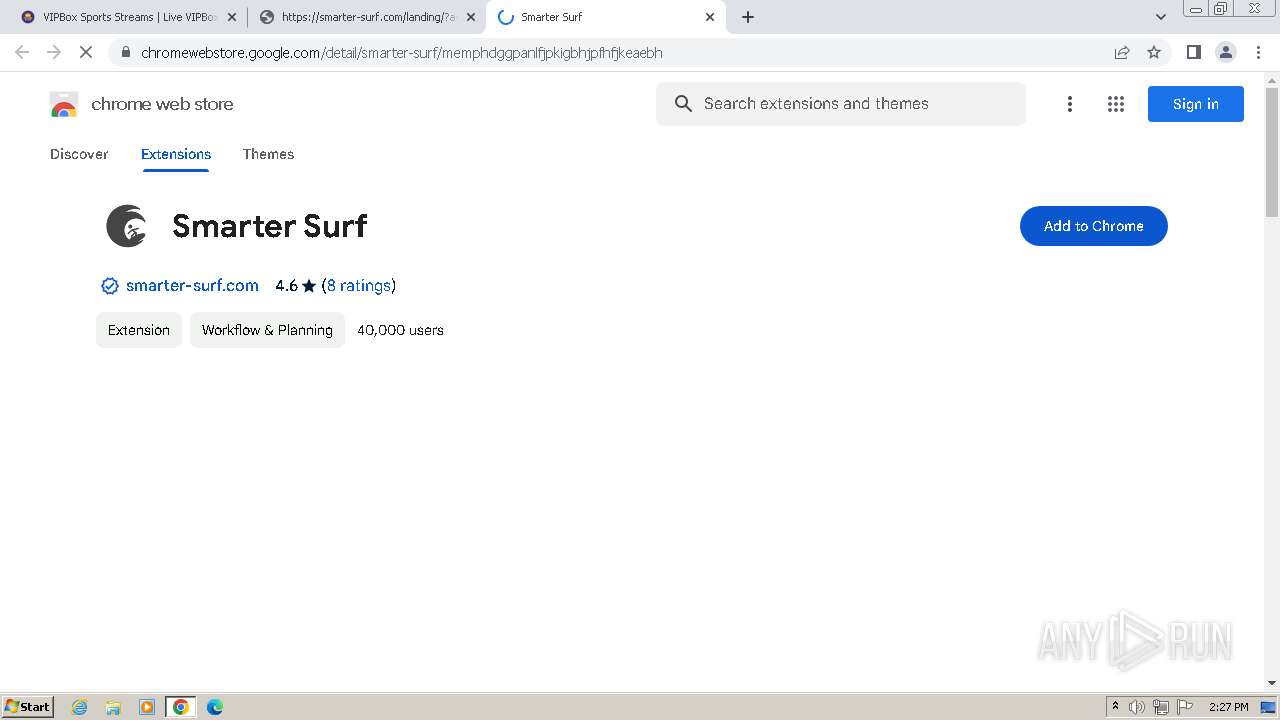
Task: Click Add to Chrome button
Action: click(1093, 226)
